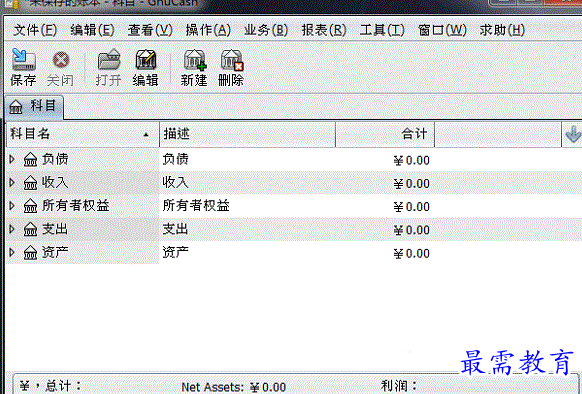The image size is (582, 394).
Task: Click the ¥0.00 total for 支出
Action: coord(412,230)
